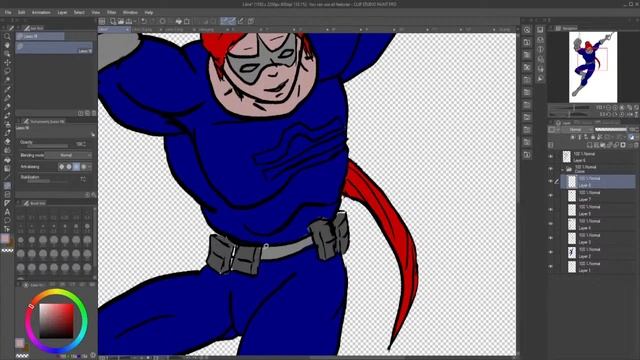Viewport: 640px width, 360px height.
Task: Select the Hand move tool
Action: point(7,45)
